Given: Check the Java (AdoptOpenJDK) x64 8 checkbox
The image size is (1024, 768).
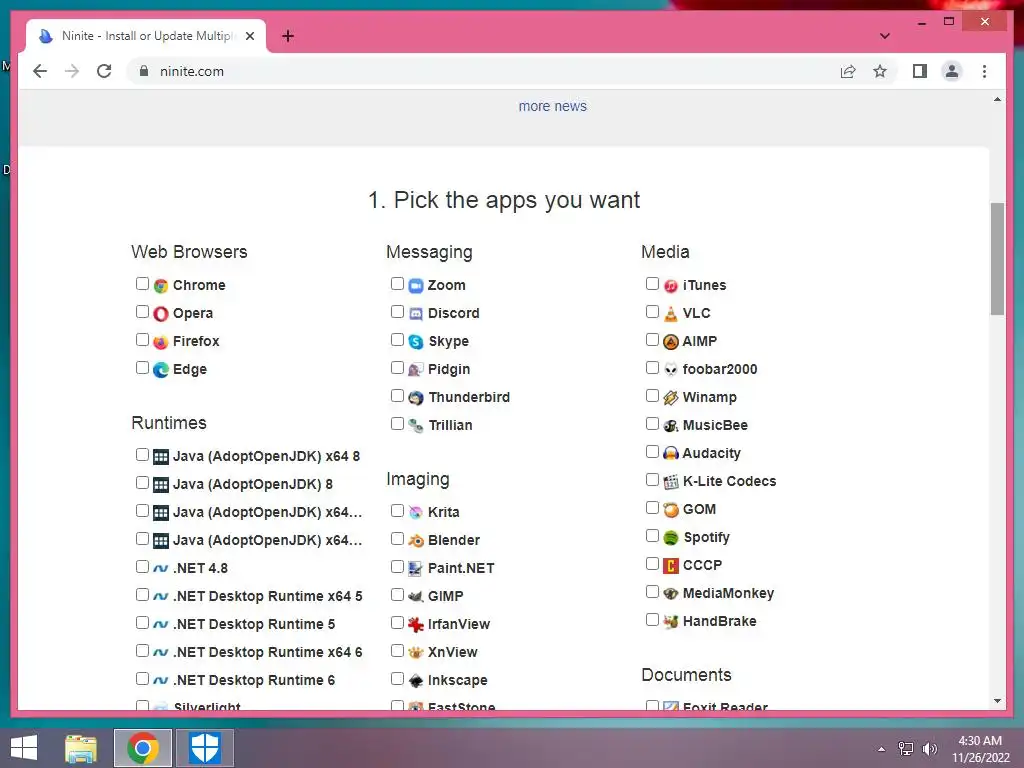Looking at the screenshot, I should point(142,455).
